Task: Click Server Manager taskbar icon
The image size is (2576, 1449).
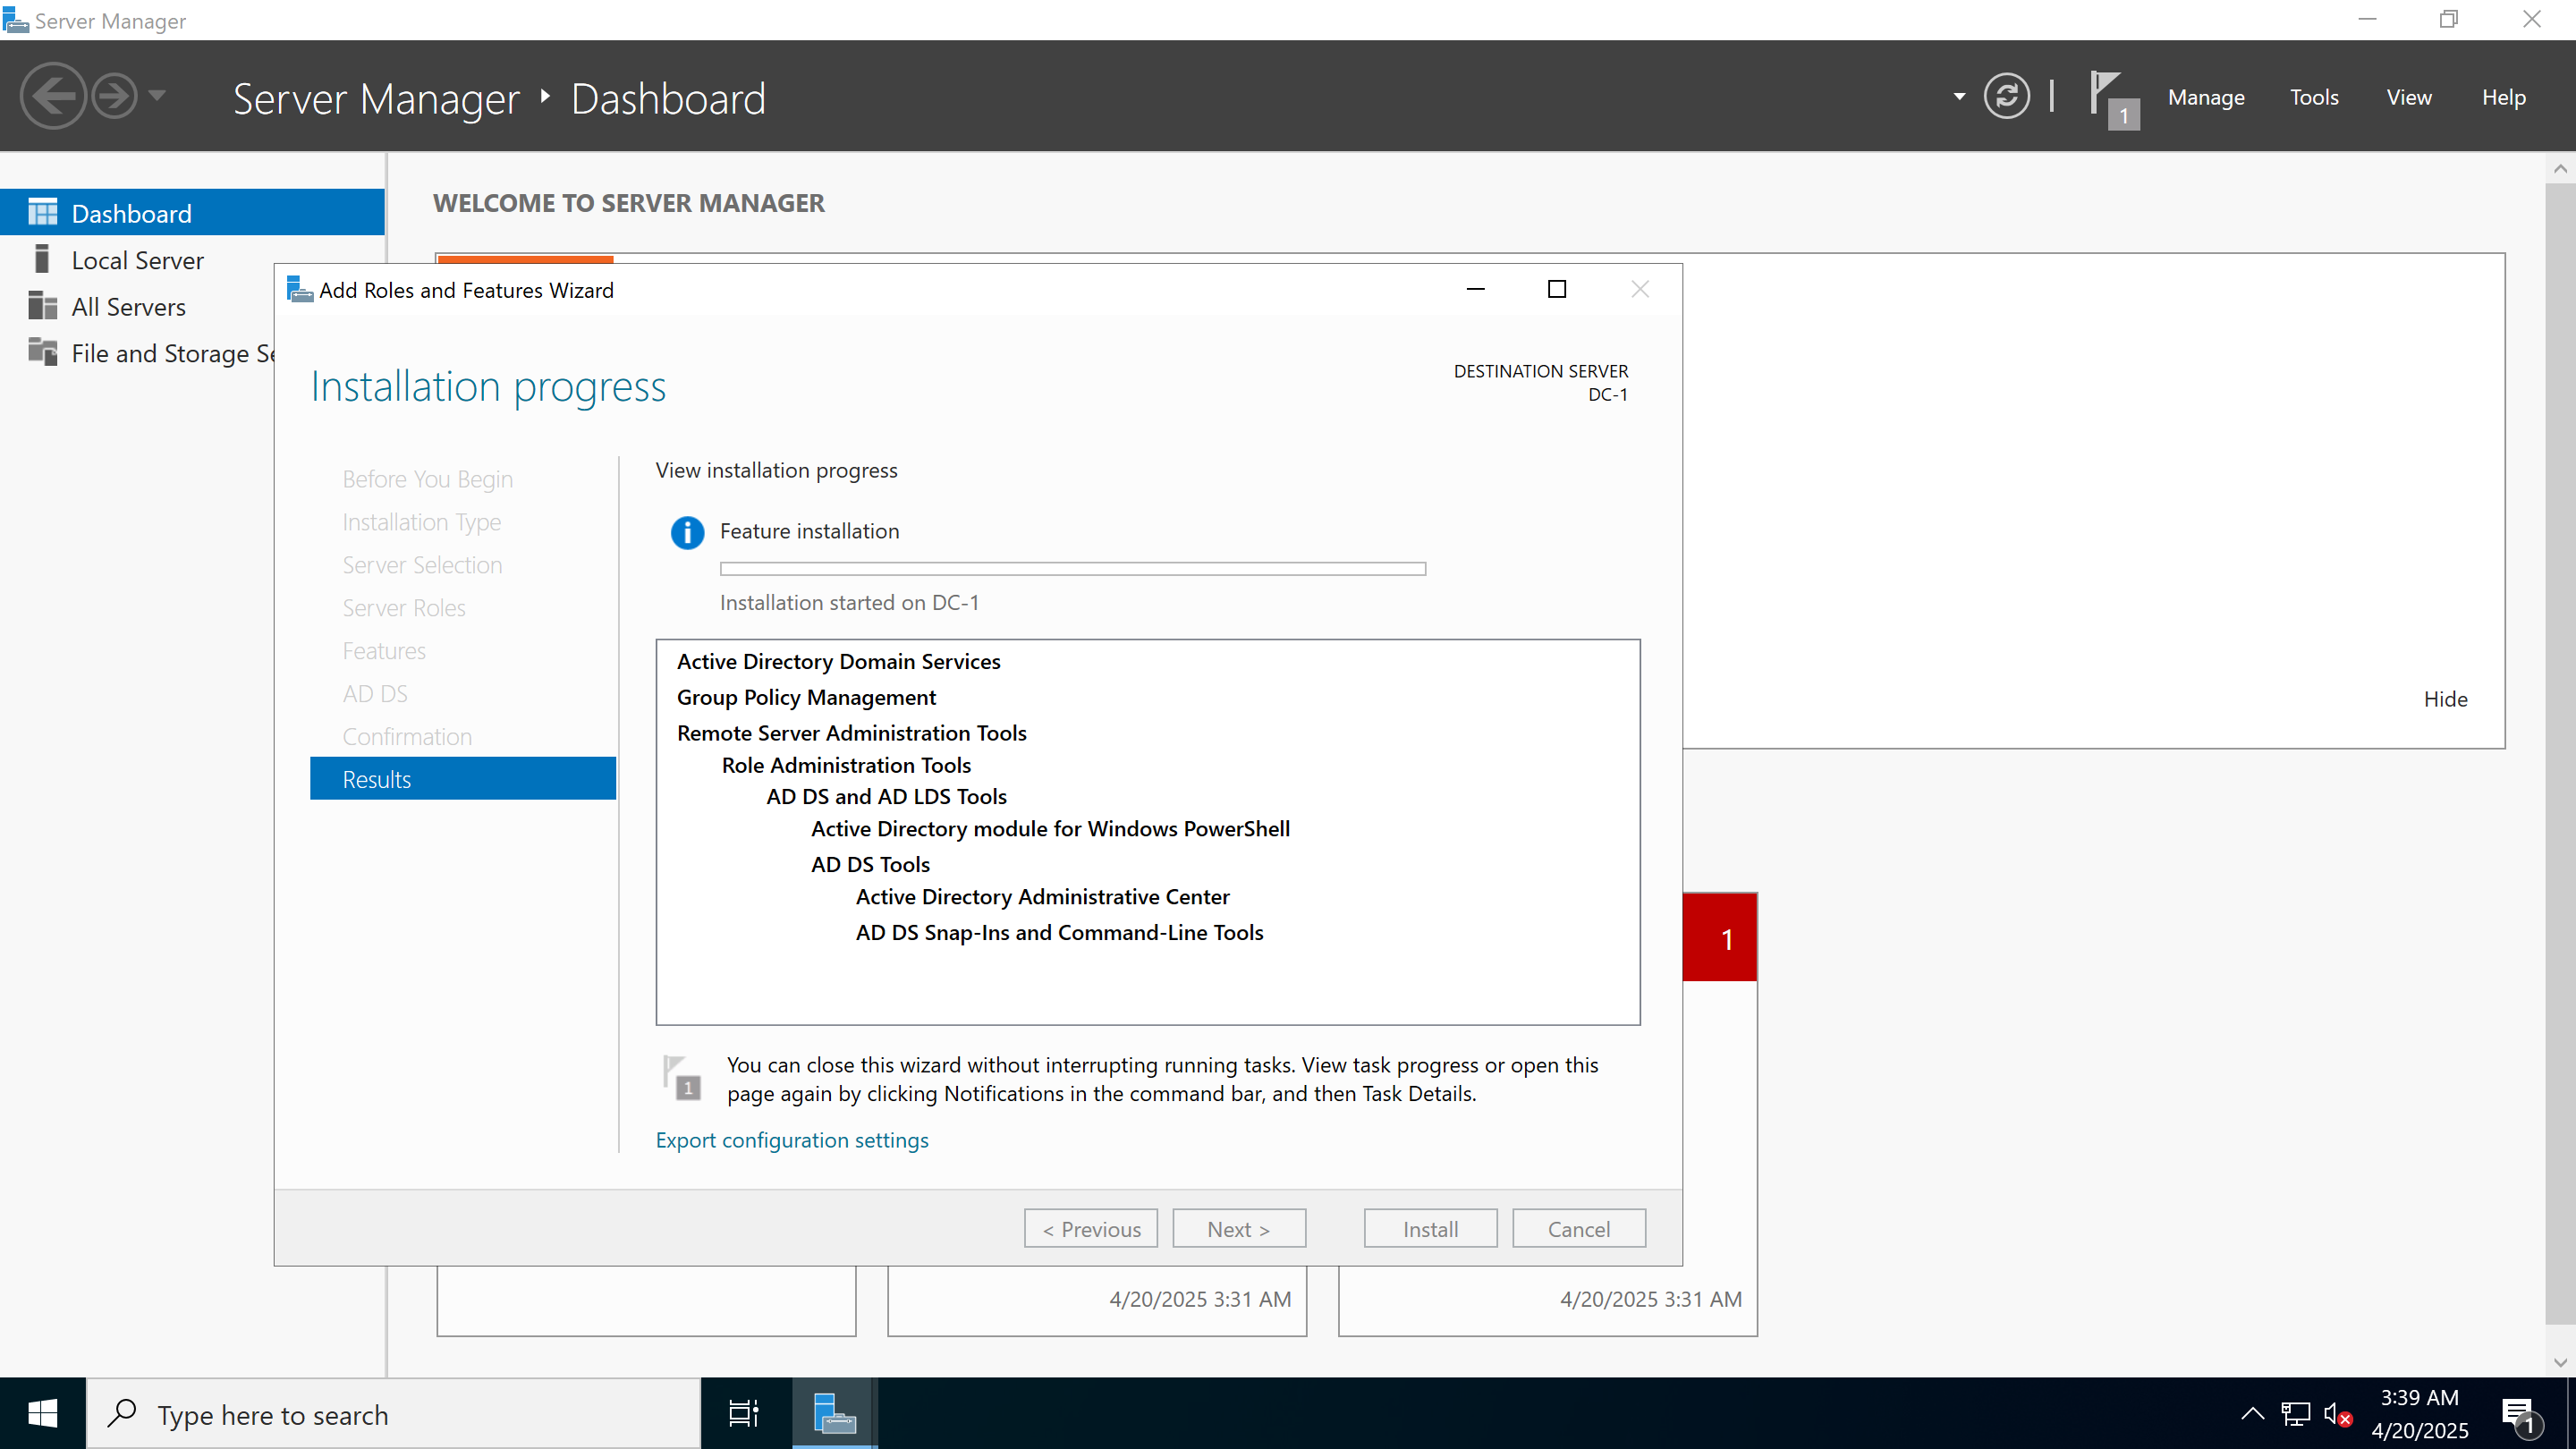Action: [834, 1413]
